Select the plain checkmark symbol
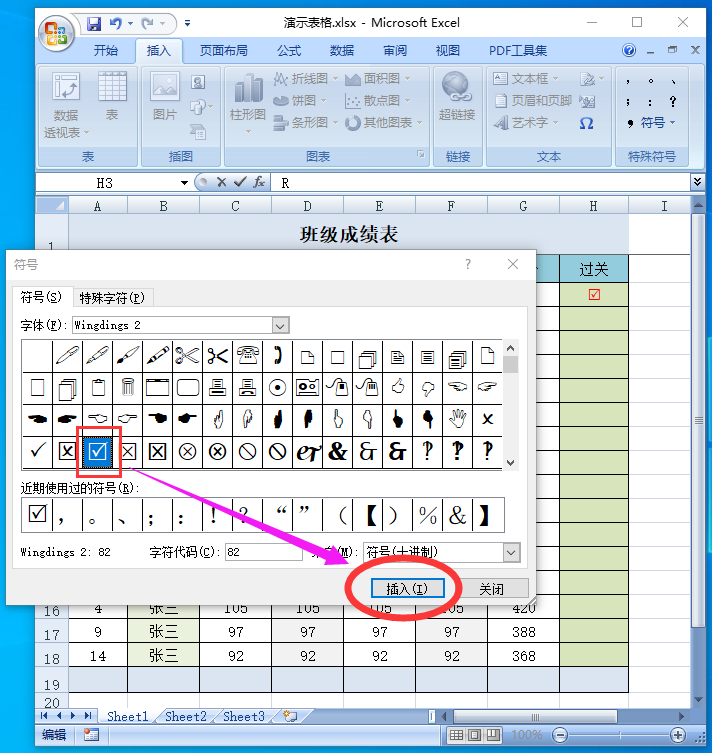Screen dimensions: 712x753 click(37, 451)
